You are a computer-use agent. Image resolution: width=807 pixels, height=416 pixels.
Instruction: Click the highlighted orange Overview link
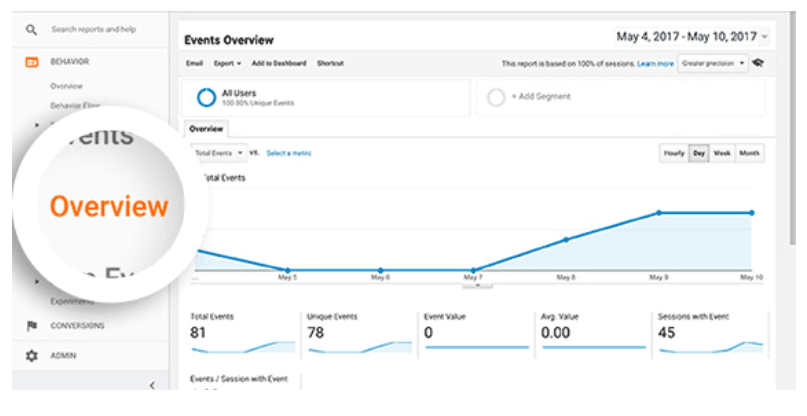click(x=109, y=206)
